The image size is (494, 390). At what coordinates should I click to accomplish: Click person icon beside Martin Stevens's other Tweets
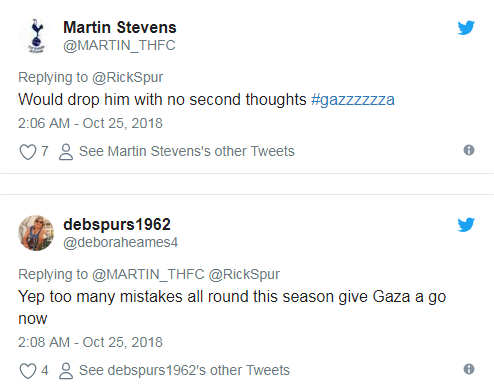(66, 152)
